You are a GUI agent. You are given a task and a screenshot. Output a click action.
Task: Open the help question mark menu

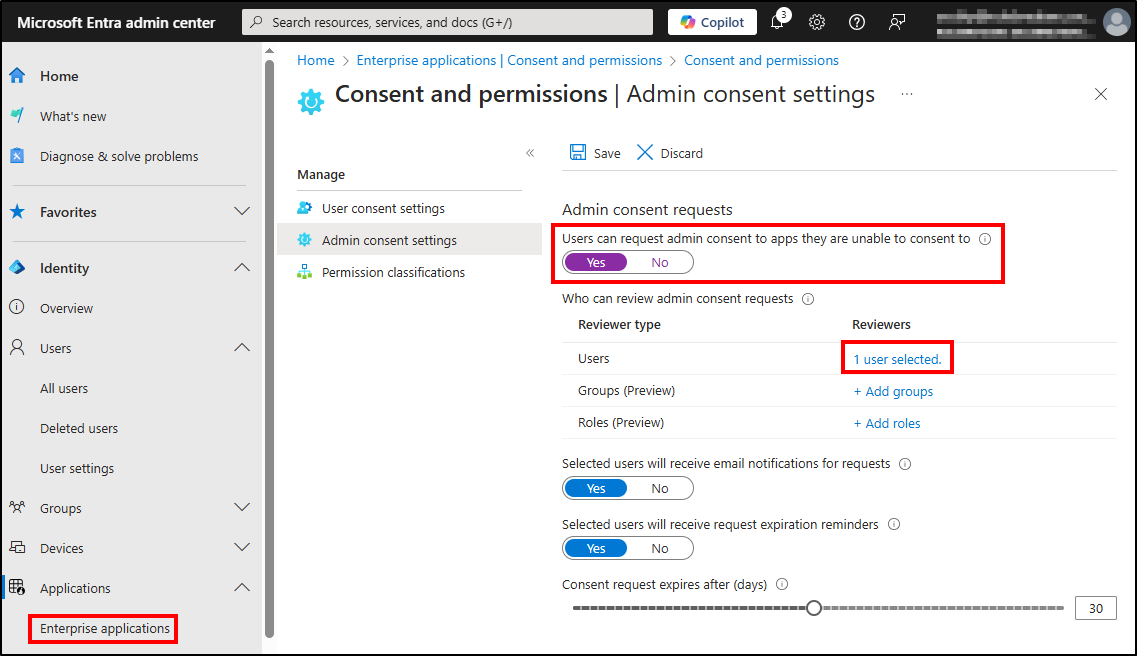[x=856, y=21]
